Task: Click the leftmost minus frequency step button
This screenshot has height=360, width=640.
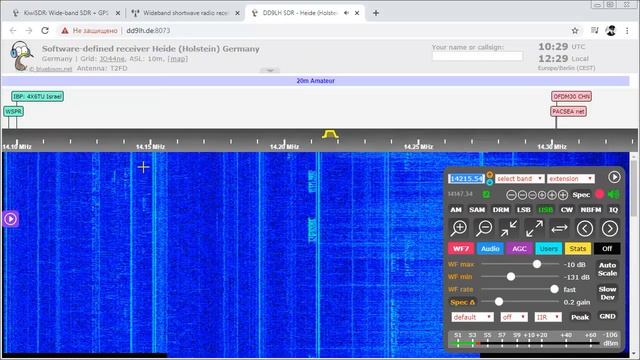Action: tap(511, 195)
